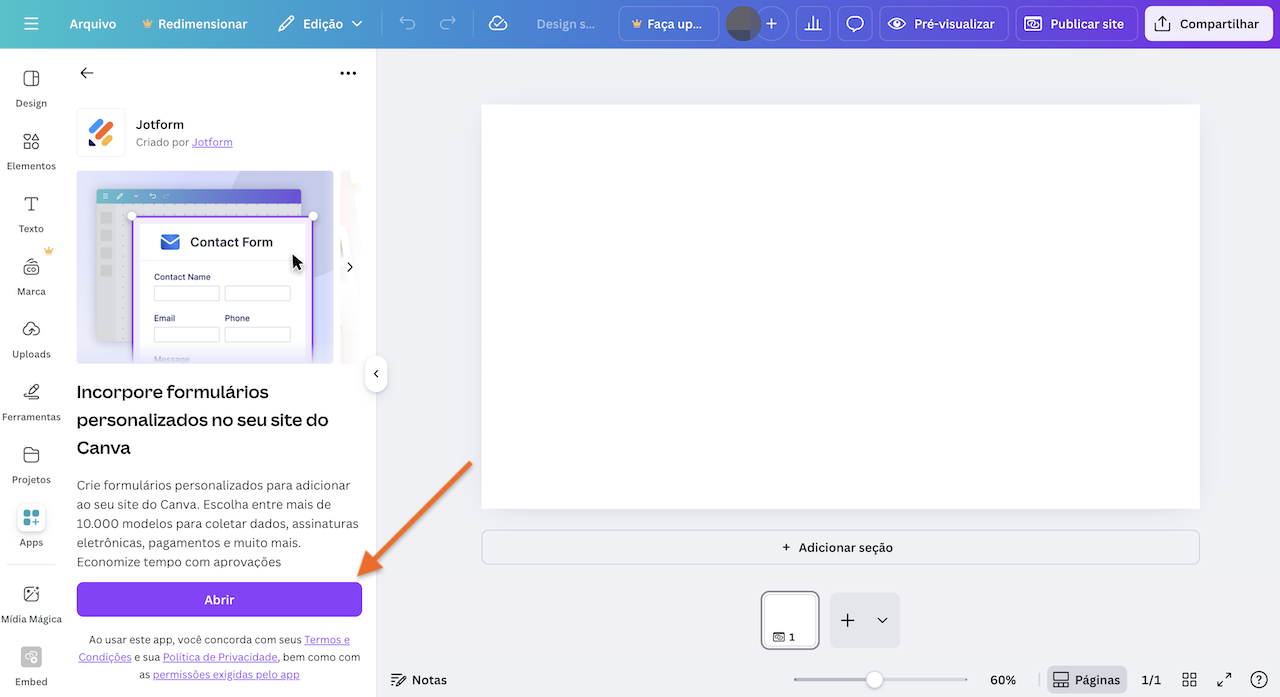Click the Abrir button for Jotform

[x=219, y=599]
